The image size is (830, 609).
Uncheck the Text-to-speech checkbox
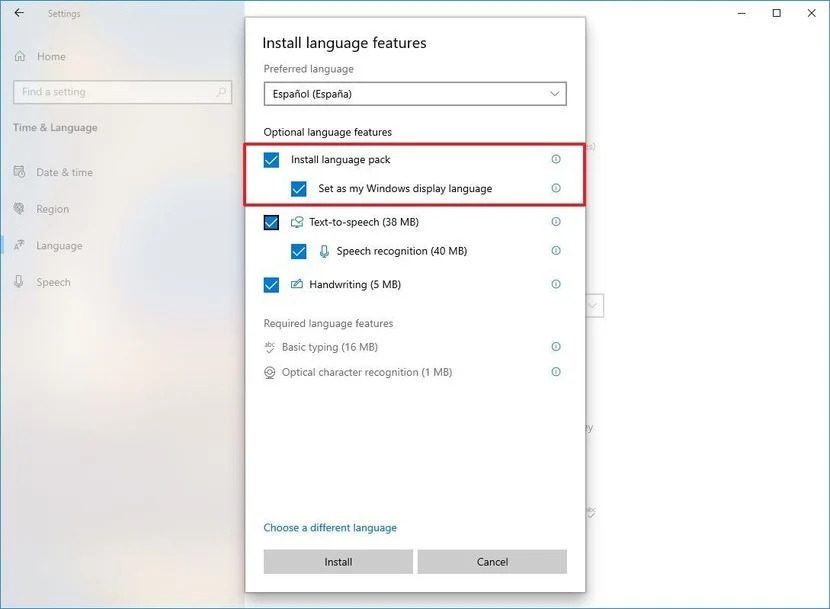(x=271, y=222)
